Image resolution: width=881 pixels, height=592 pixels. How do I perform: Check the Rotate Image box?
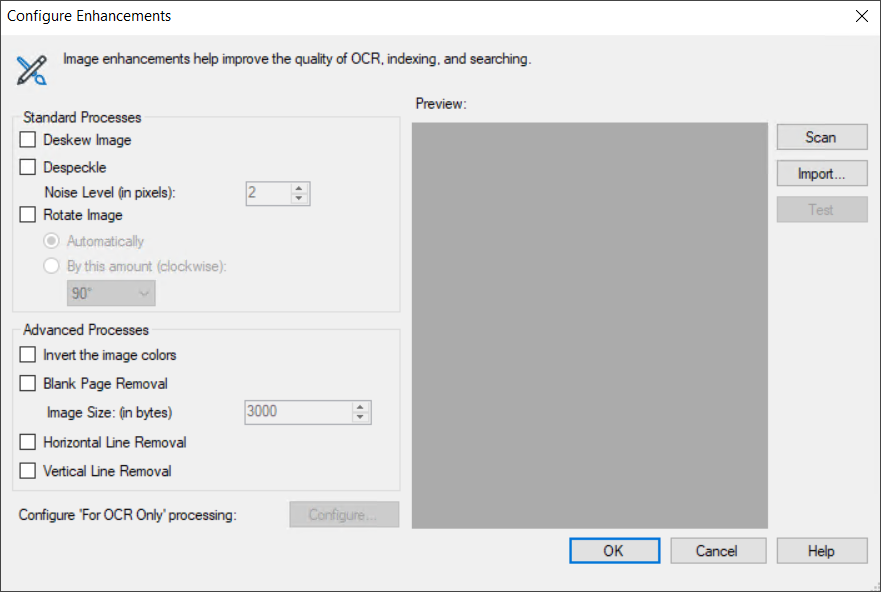pos(27,215)
